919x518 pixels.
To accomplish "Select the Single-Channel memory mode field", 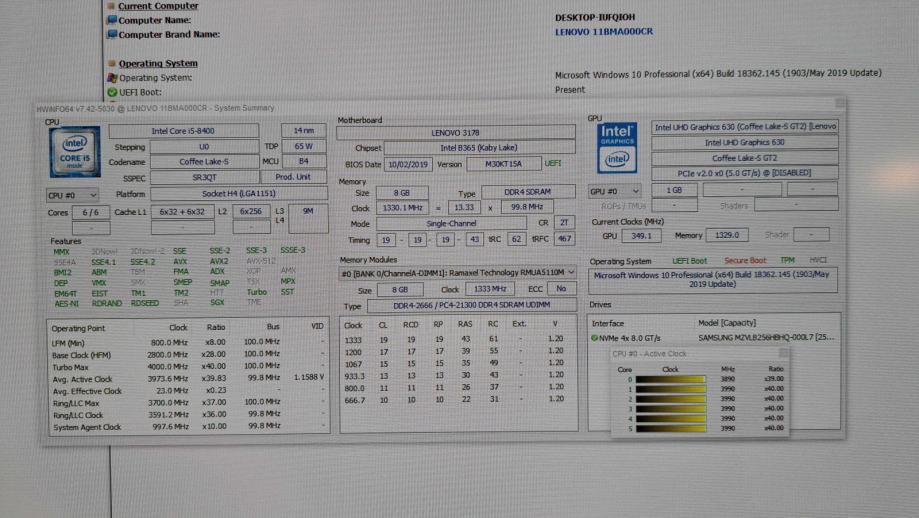I will coord(451,223).
